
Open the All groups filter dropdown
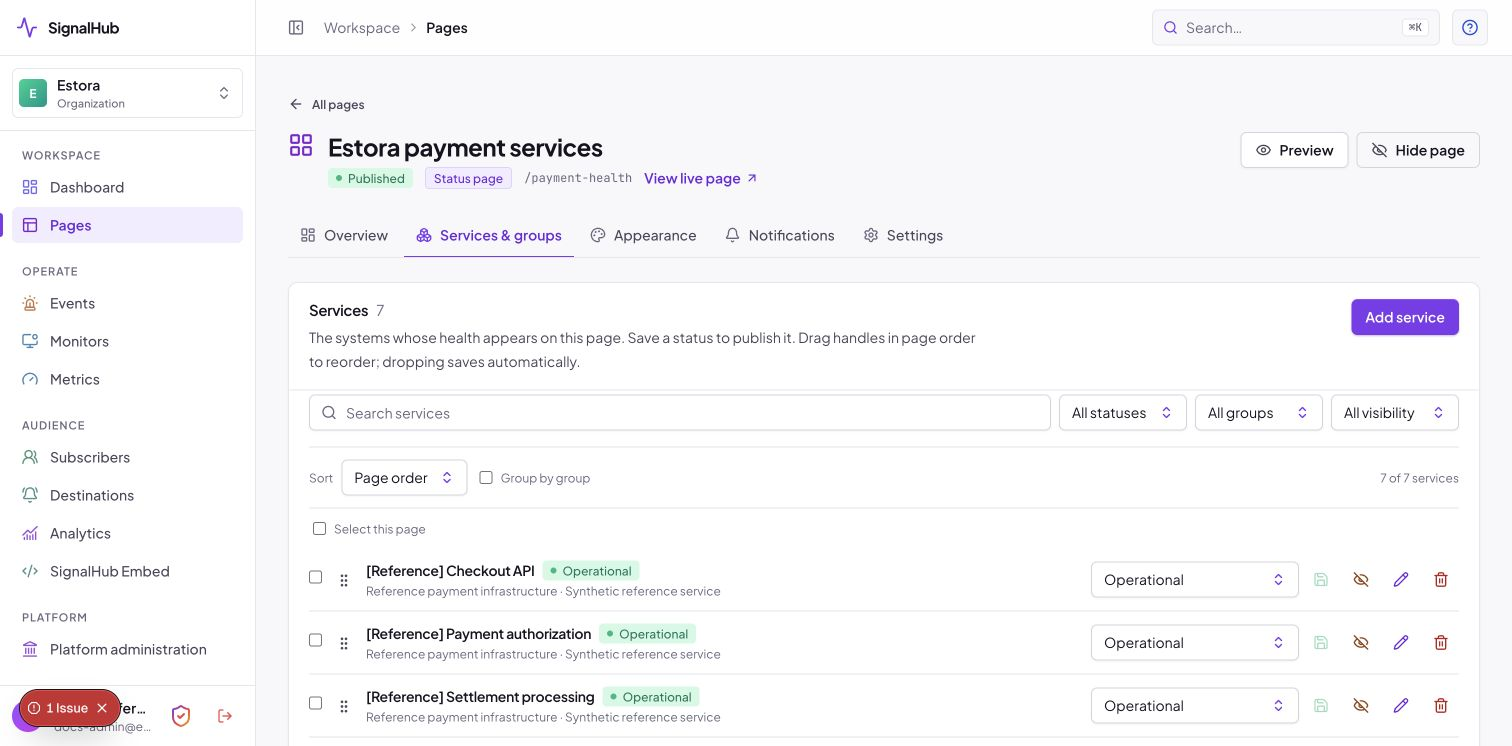(1259, 413)
